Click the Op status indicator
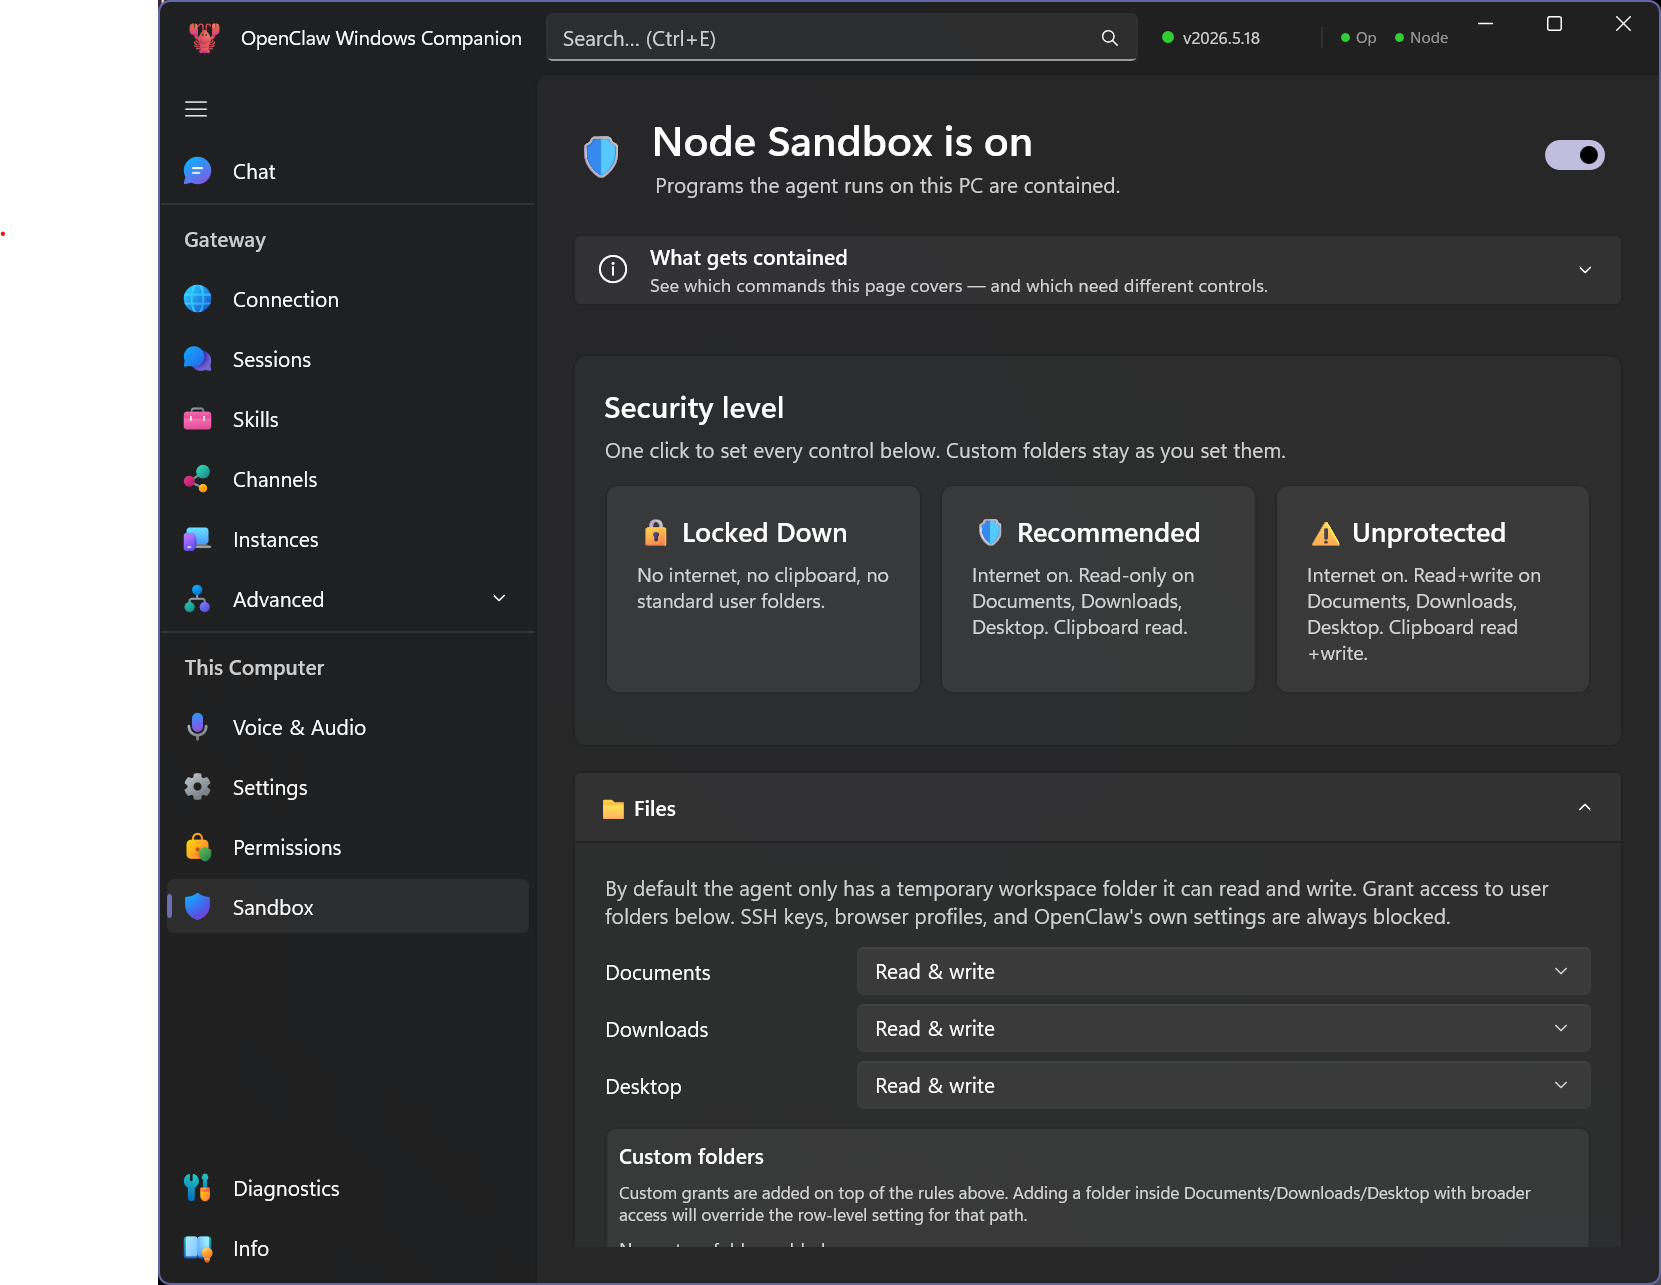 1358,38
